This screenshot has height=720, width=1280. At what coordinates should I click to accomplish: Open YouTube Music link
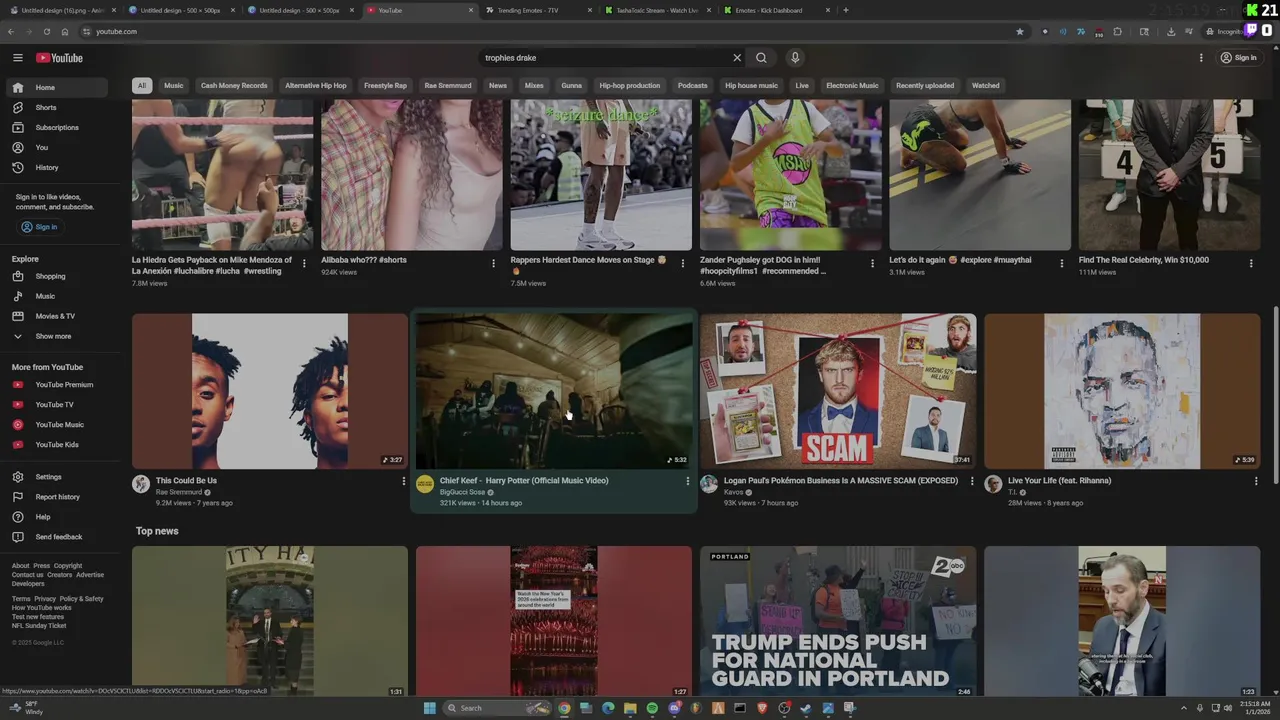[x=59, y=425]
